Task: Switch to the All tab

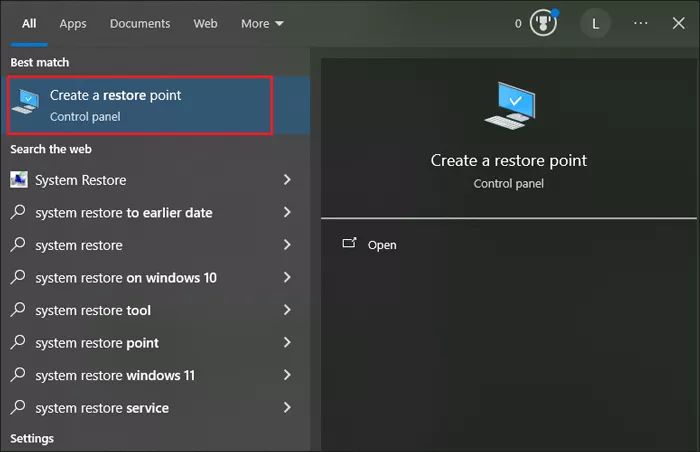Action: pyautogui.click(x=29, y=23)
